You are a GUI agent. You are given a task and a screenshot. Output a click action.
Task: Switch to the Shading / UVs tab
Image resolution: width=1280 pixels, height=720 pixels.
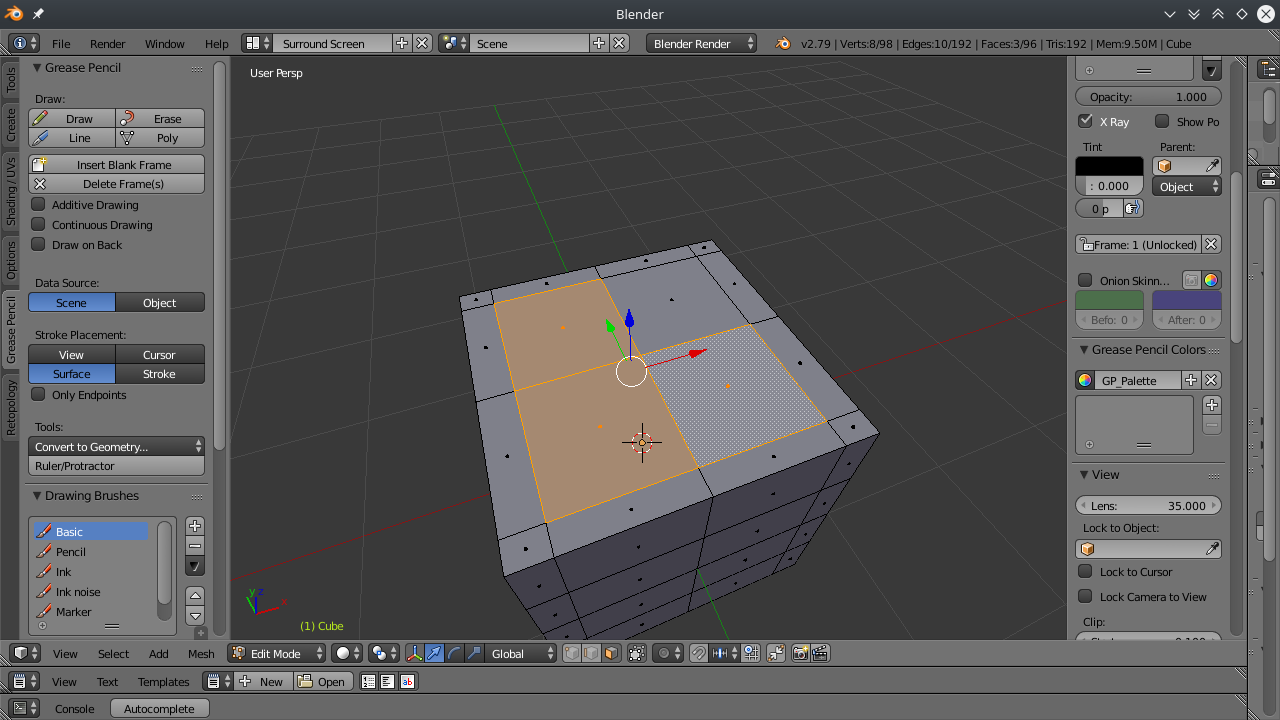tap(11, 190)
